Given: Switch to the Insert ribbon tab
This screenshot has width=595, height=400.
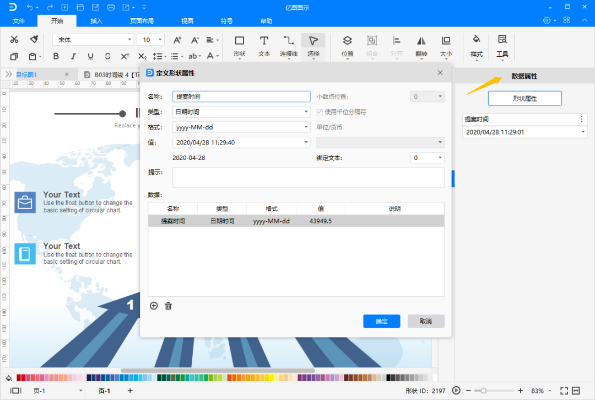Looking at the screenshot, I should tap(96, 21).
